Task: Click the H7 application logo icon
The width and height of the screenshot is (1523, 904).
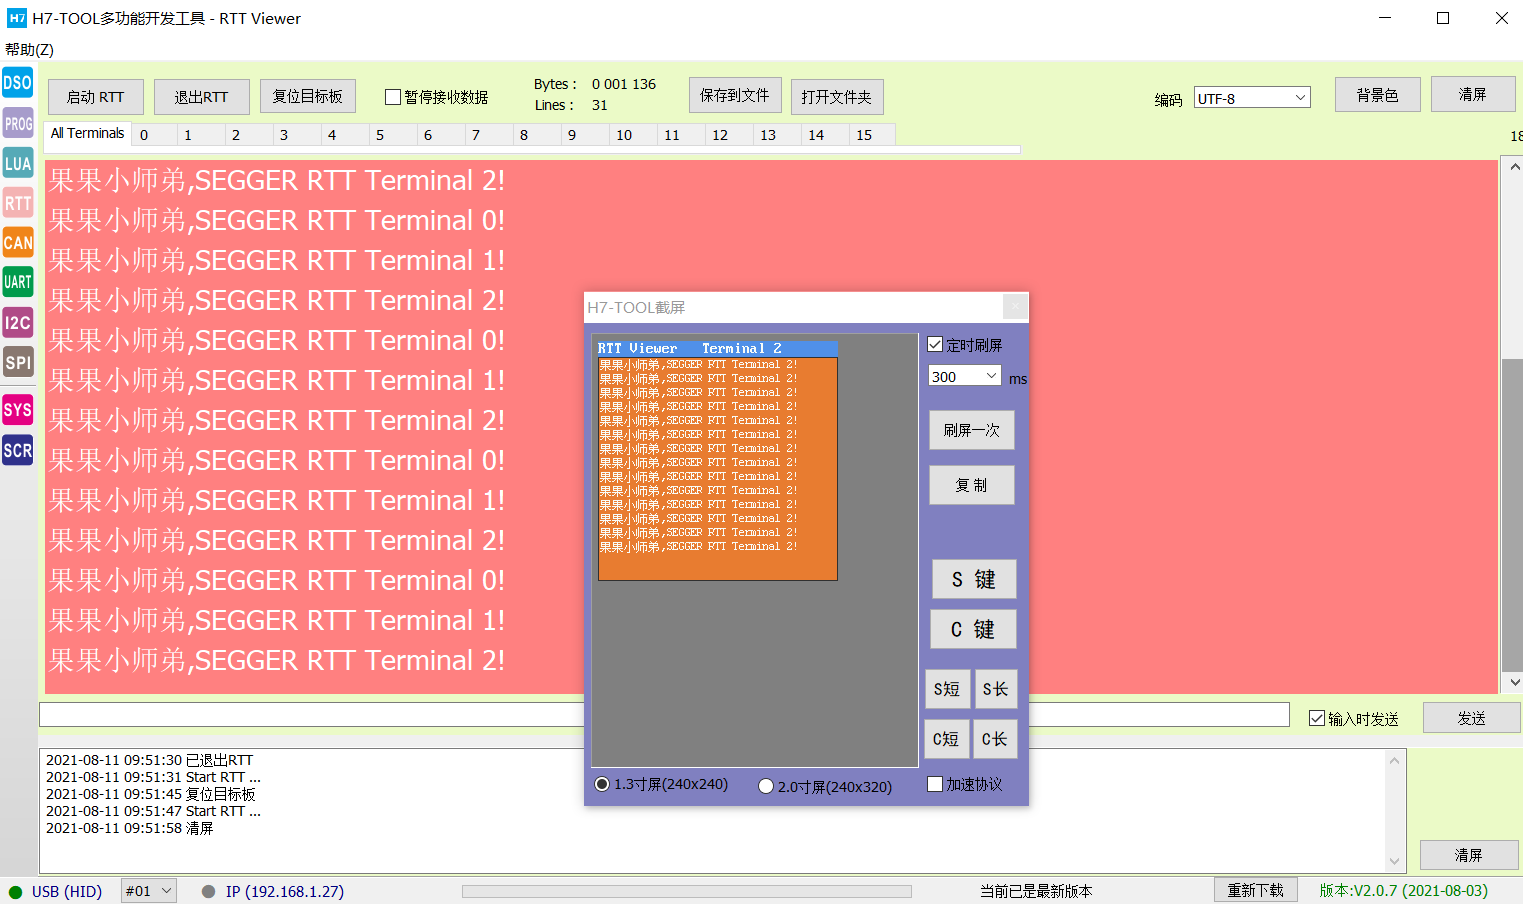Action: (16, 18)
